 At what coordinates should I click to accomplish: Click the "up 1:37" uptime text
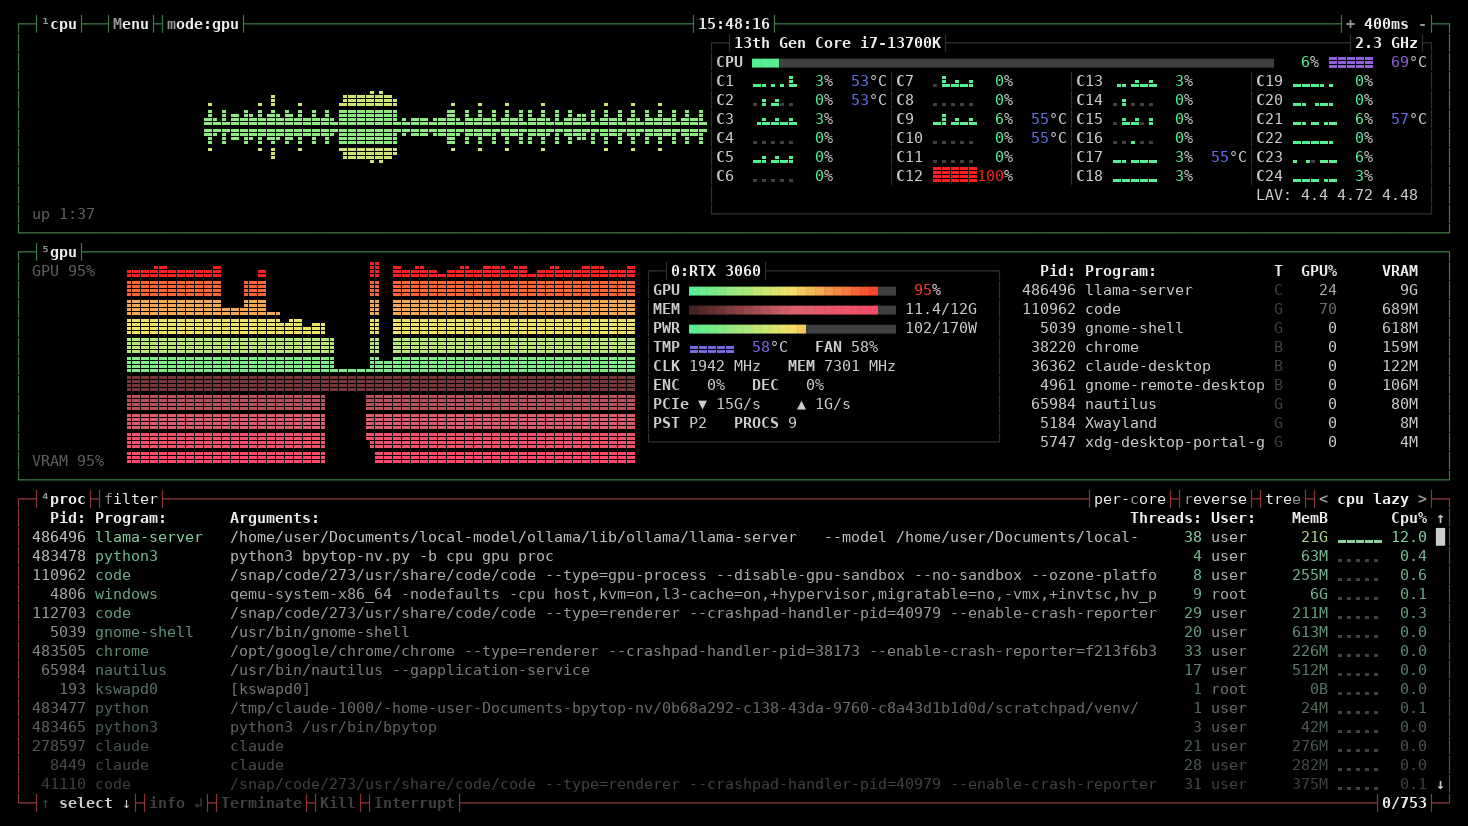pyautogui.click(x=63, y=214)
